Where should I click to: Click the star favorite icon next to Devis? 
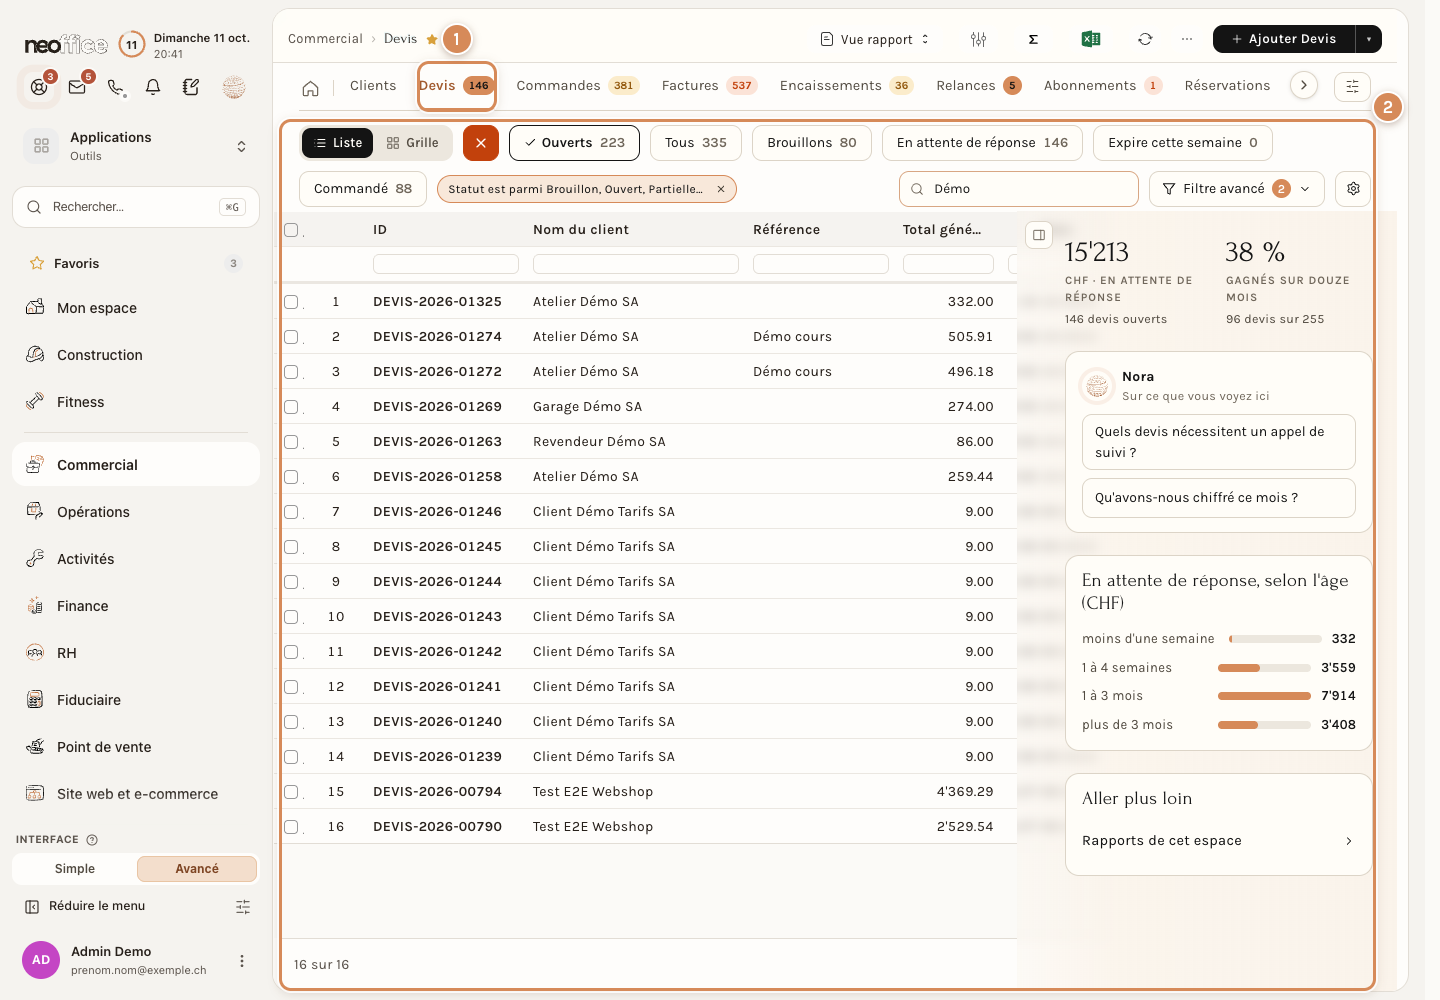pyautogui.click(x=432, y=39)
